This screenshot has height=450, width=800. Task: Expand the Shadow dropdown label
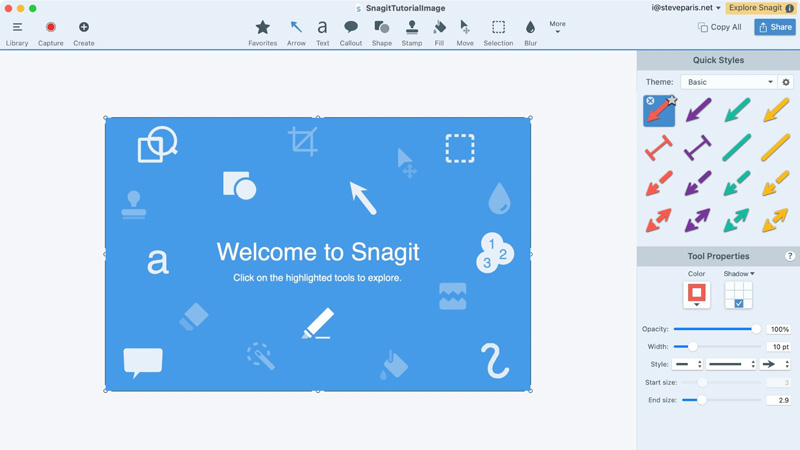click(739, 274)
